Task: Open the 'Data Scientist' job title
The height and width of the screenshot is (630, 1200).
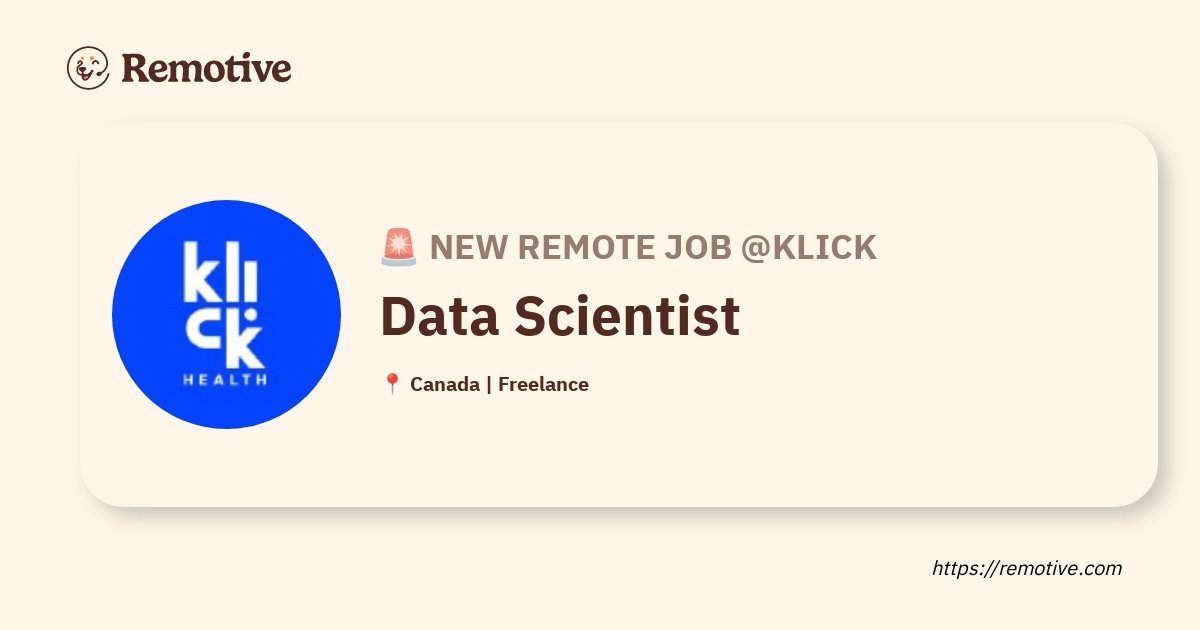Action: tap(560, 315)
